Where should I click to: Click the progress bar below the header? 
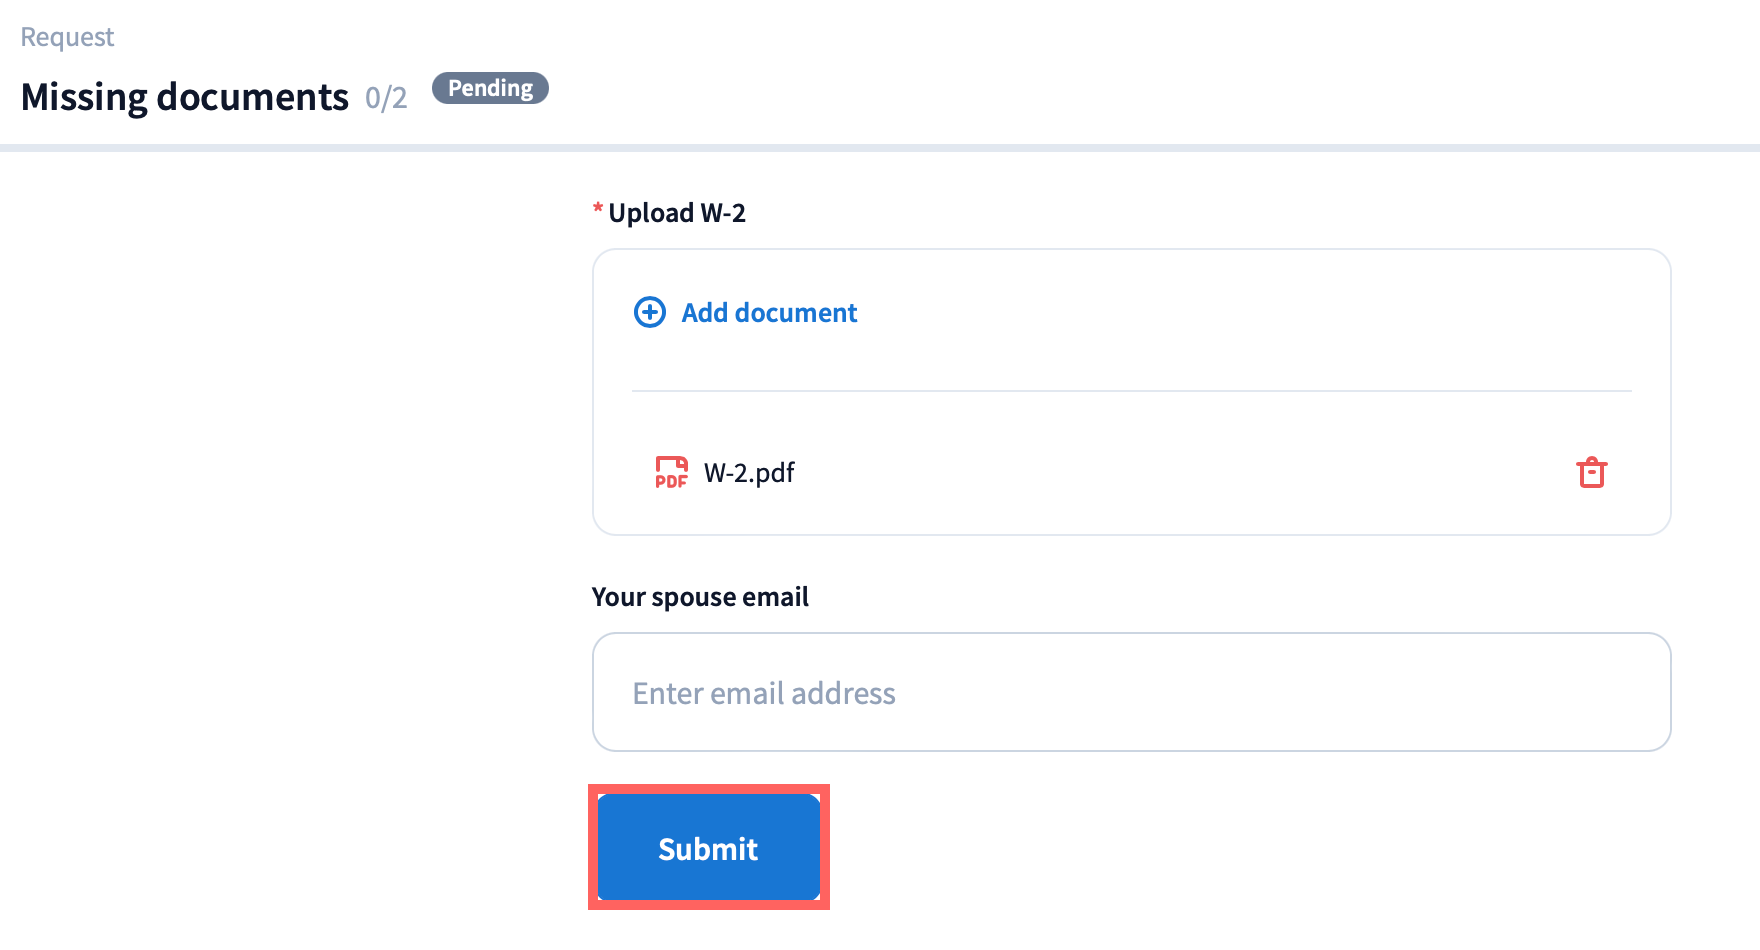[x=880, y=148]
